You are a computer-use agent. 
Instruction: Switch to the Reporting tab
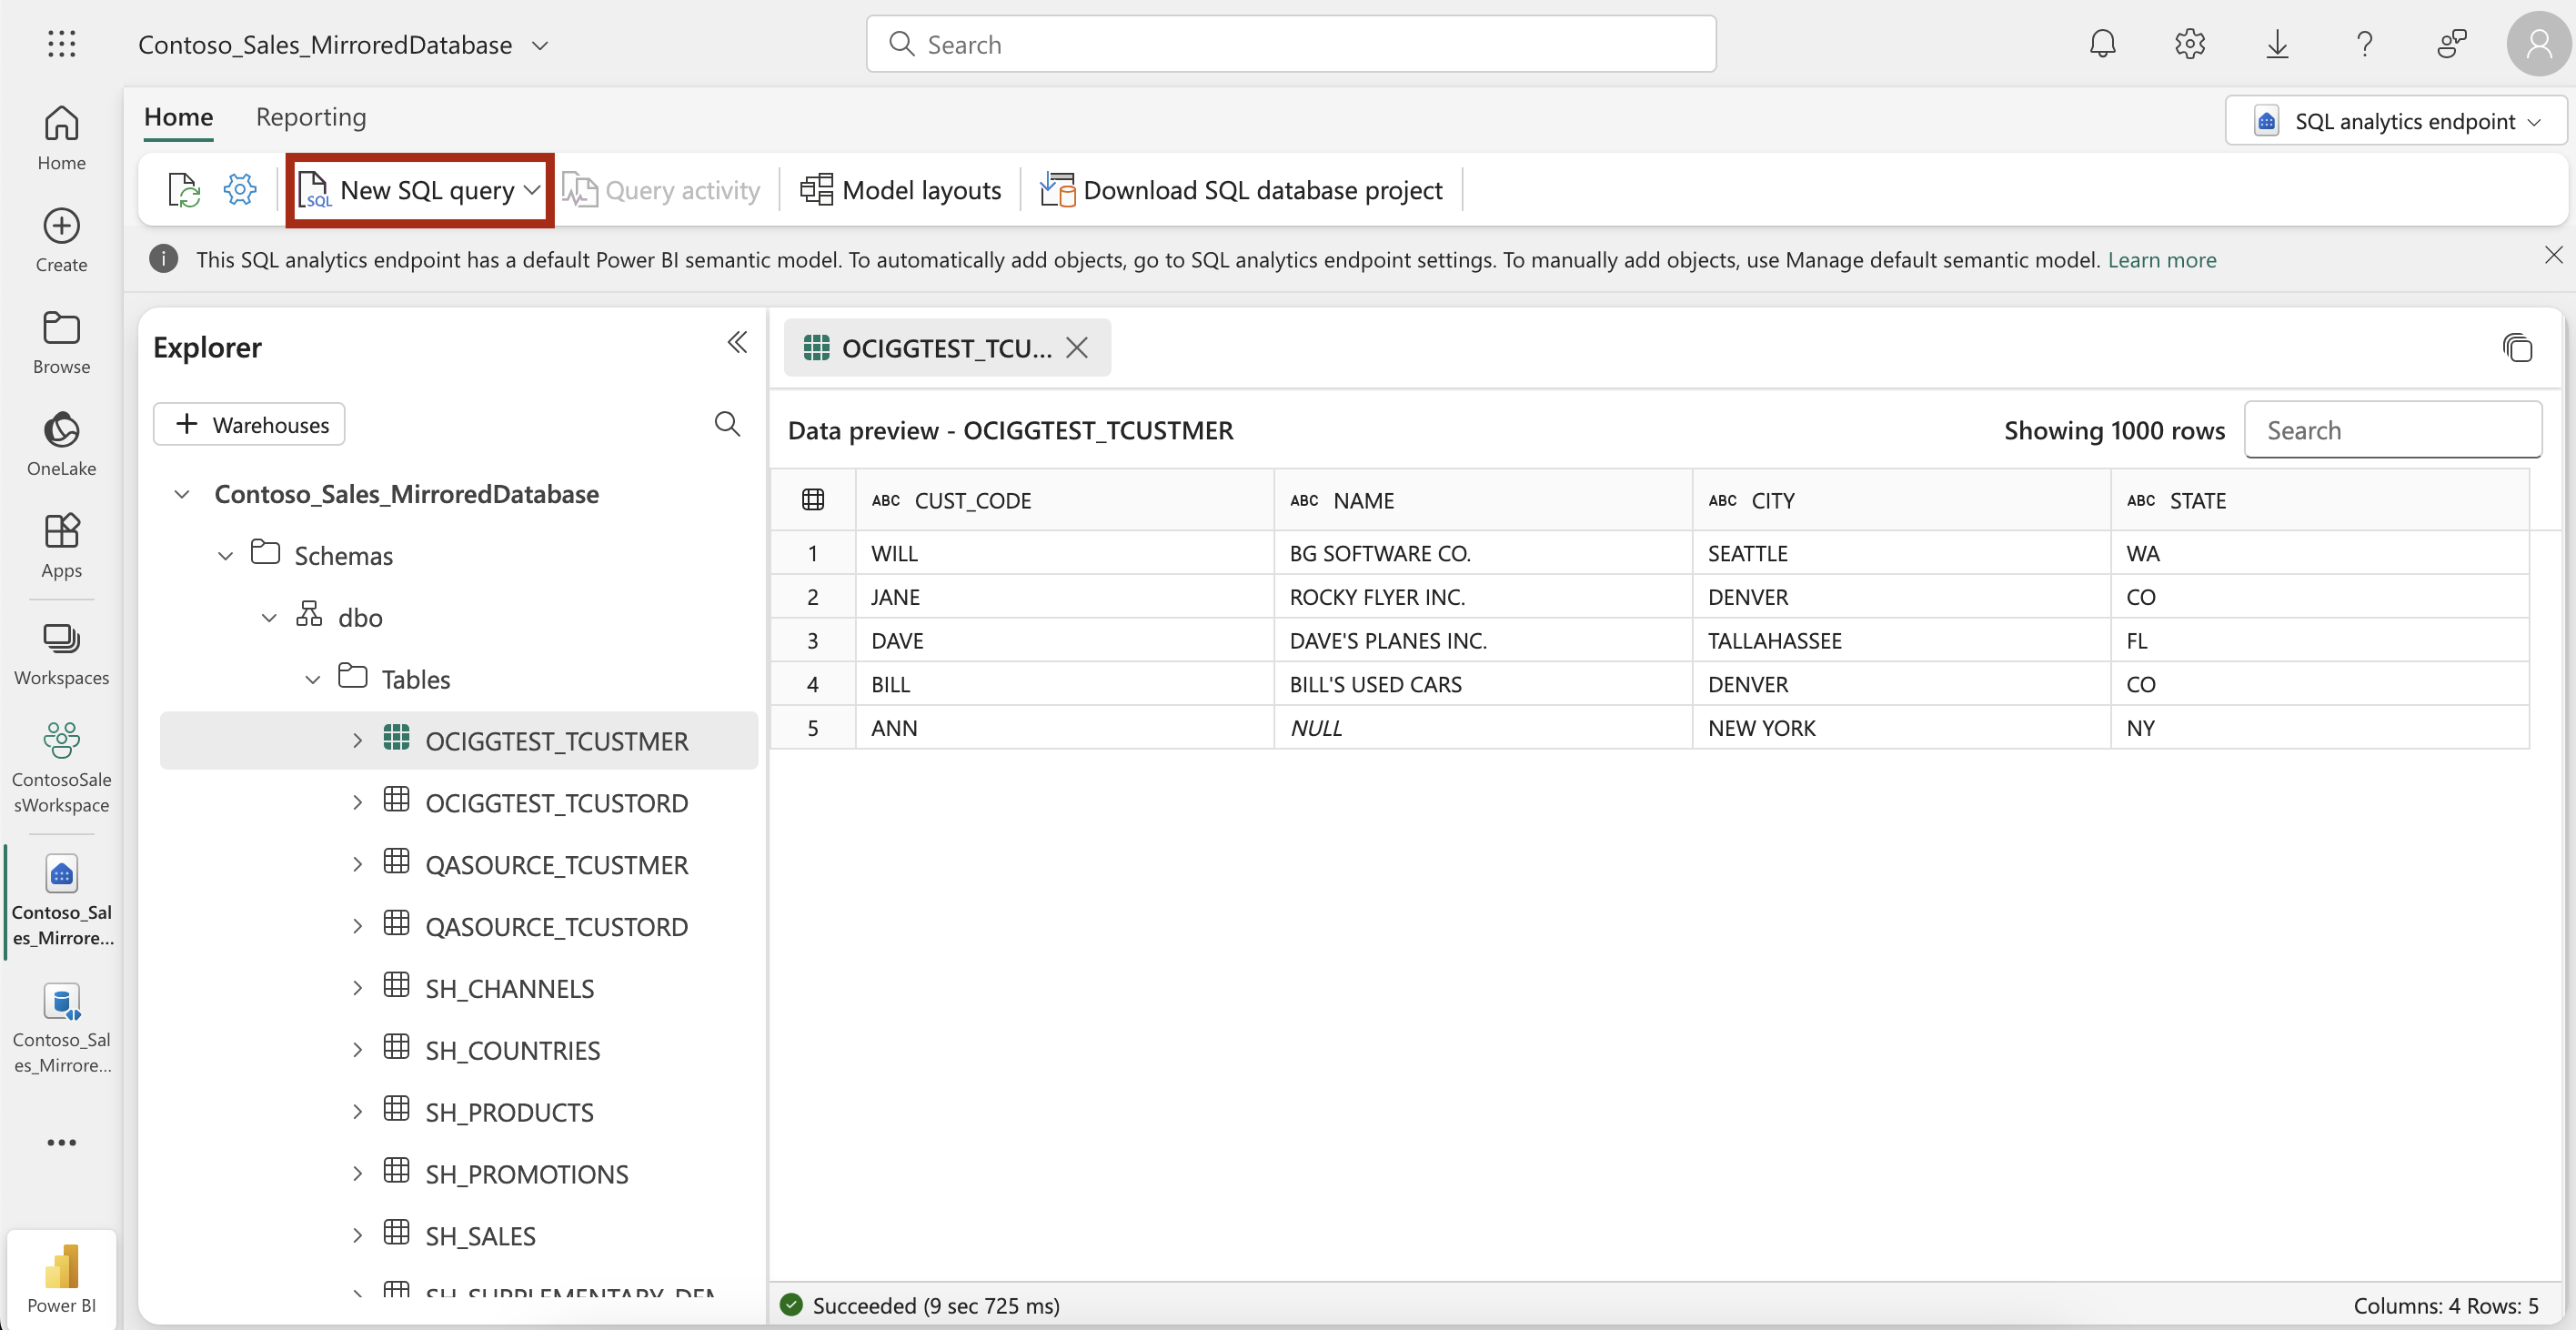coord(311,117)
